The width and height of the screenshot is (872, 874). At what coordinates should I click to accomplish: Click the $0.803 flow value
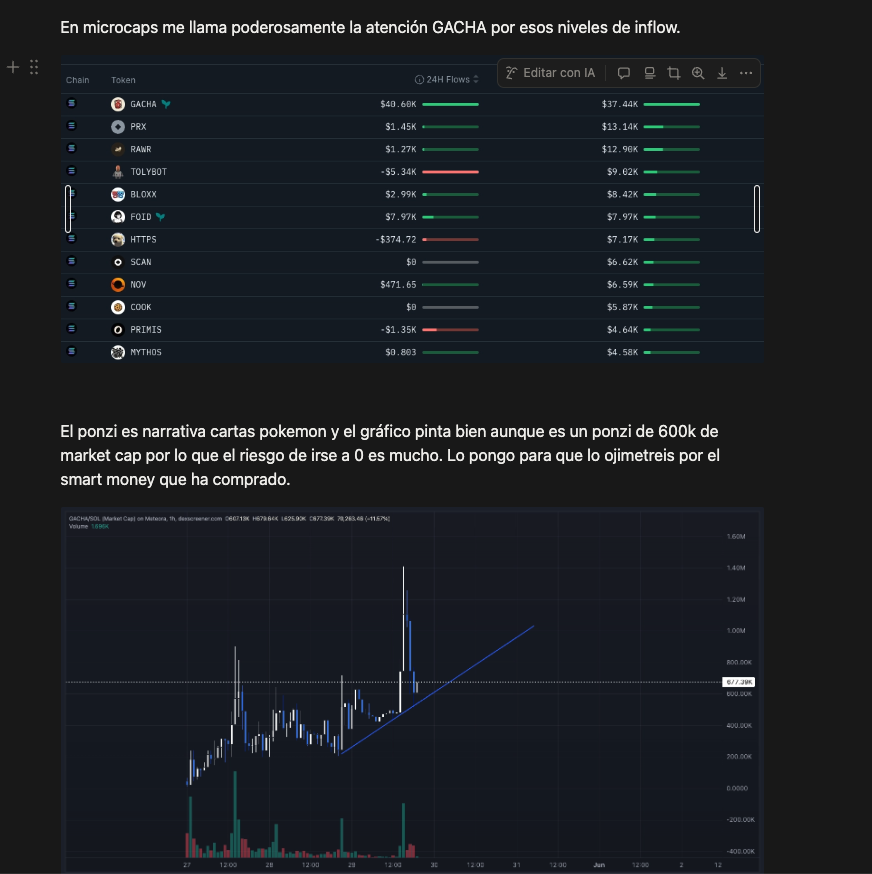(x=400, y=352)
